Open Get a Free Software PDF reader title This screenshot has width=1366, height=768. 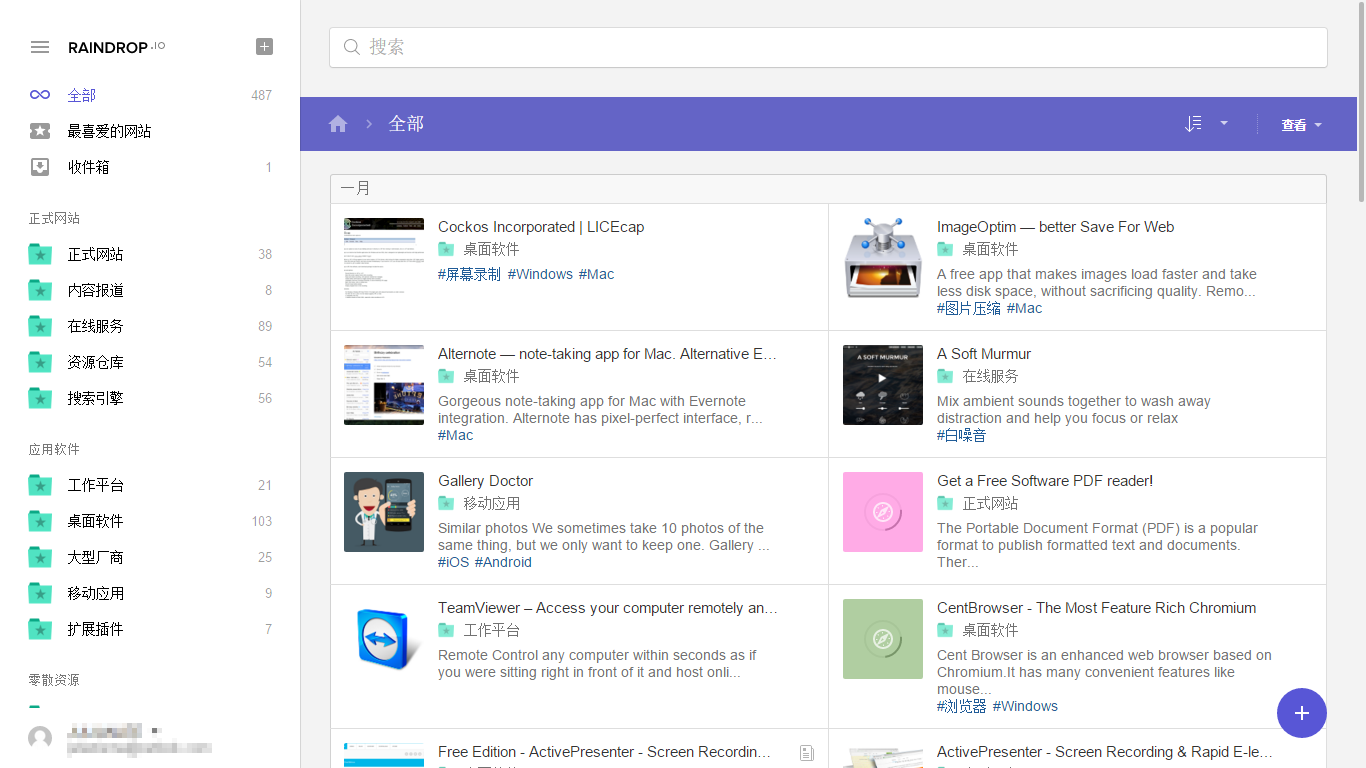(1045, 481)
